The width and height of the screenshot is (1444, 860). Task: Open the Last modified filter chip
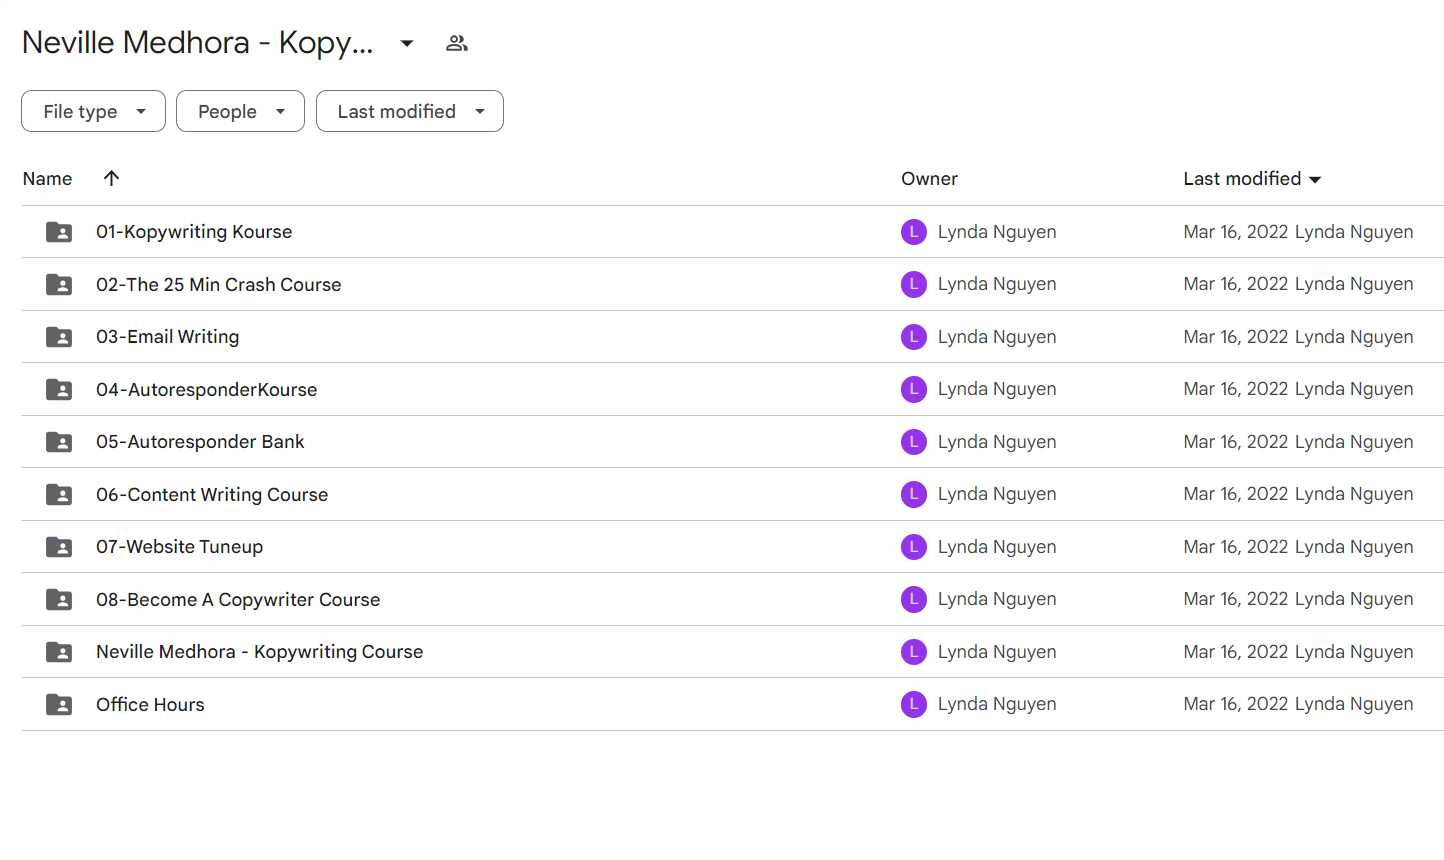tap(410, 111)
